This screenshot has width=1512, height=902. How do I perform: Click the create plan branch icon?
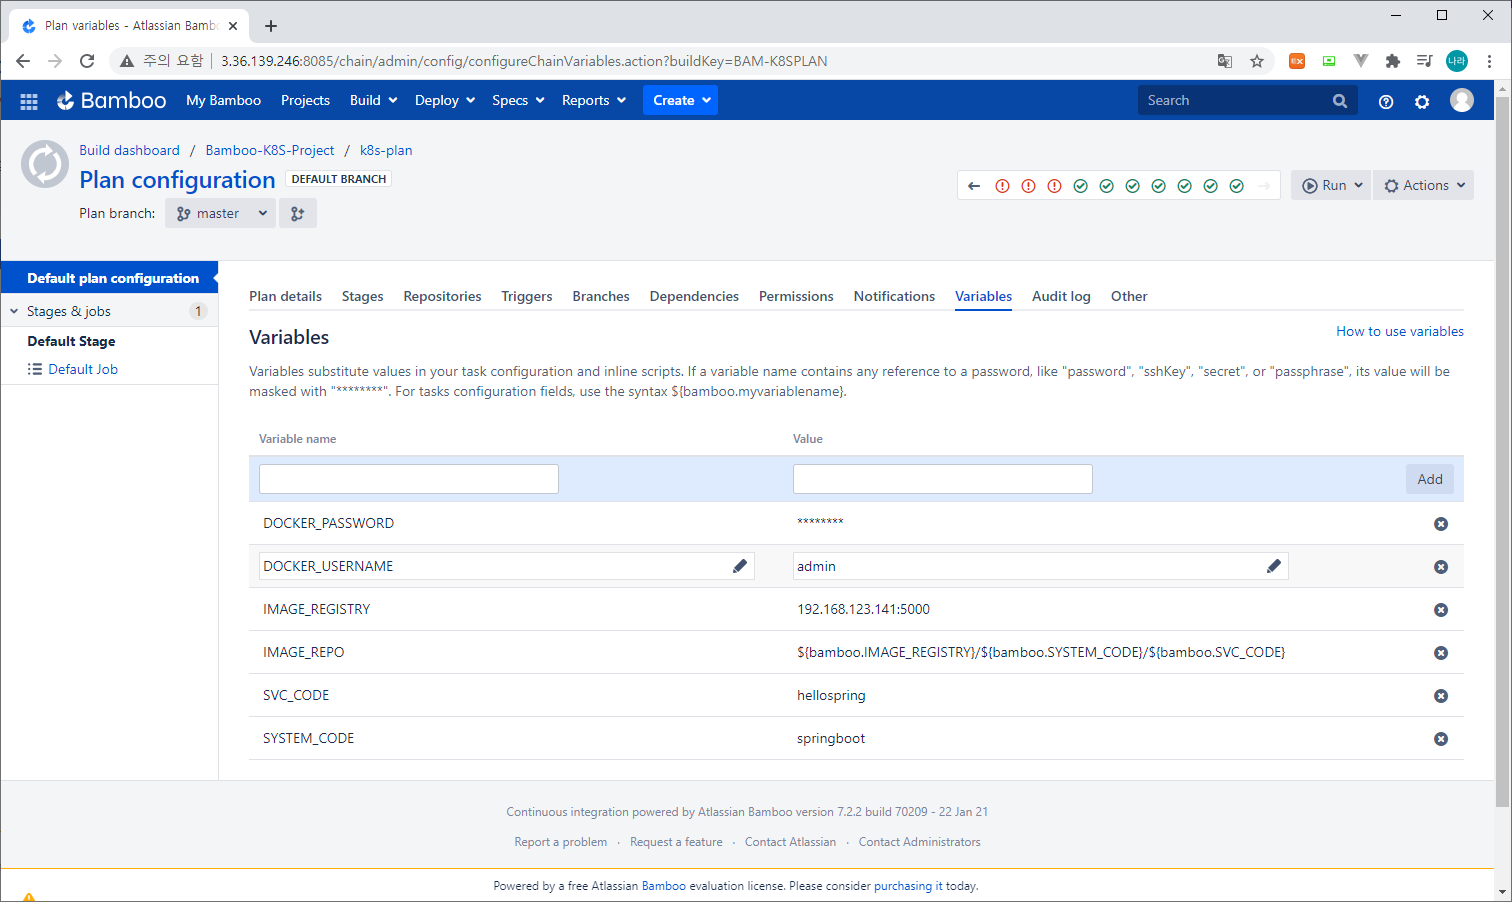298,213
